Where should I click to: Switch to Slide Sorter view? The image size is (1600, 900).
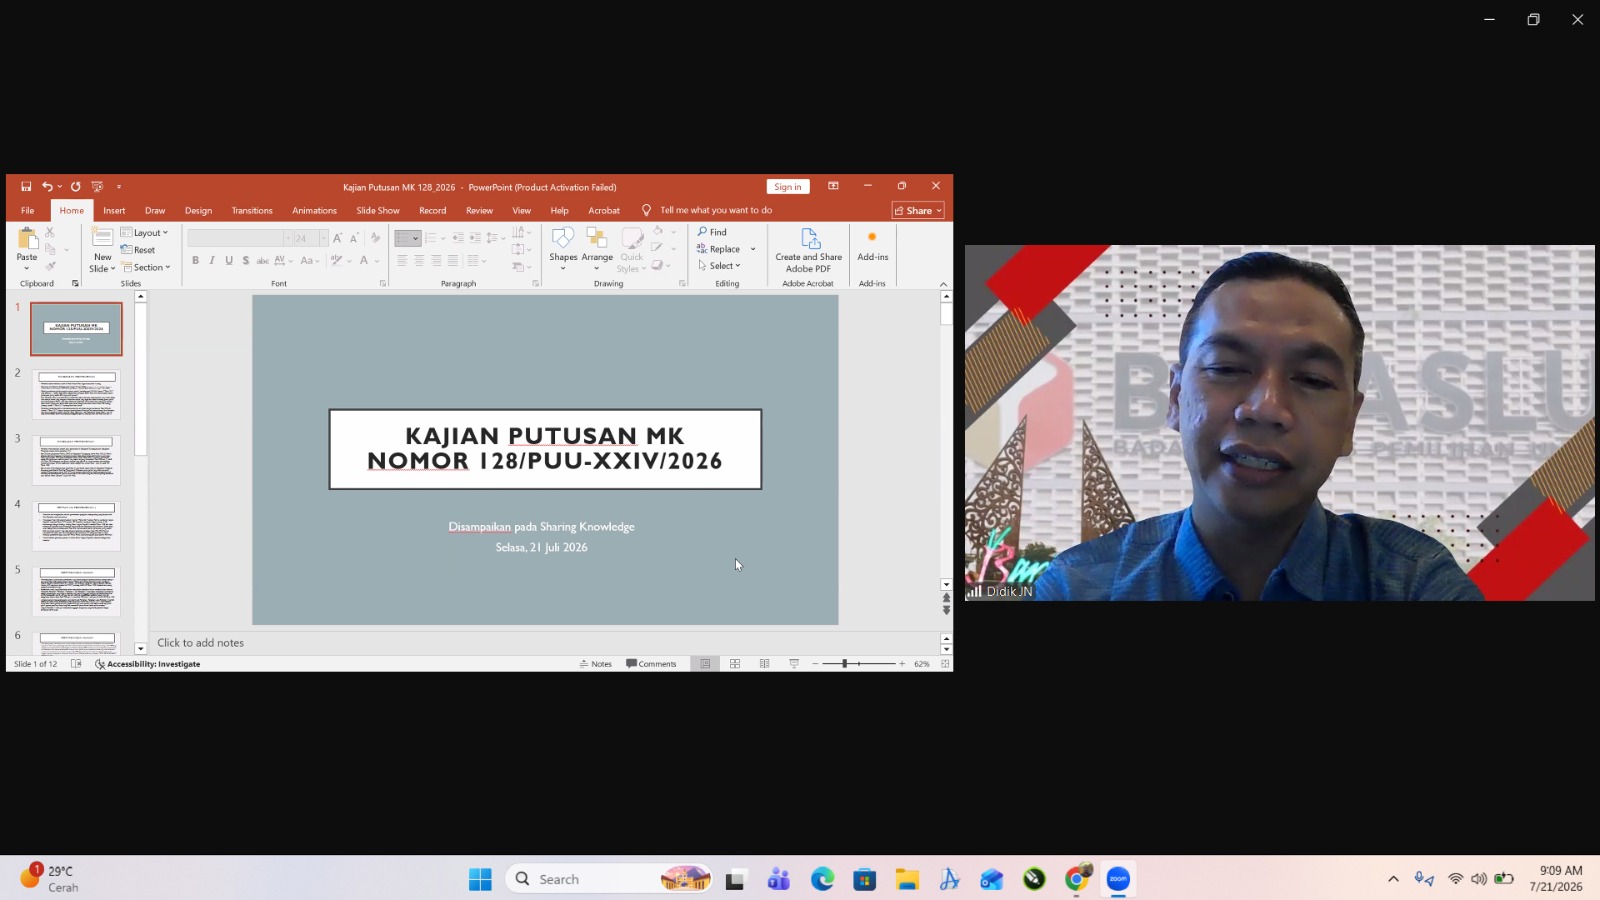[x=735, y=664]
